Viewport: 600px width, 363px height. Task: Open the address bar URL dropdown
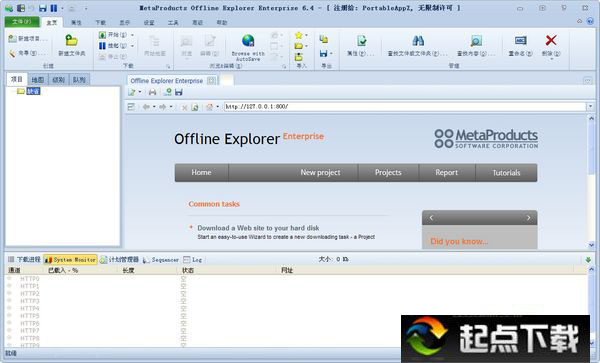[x=590, y=106]
